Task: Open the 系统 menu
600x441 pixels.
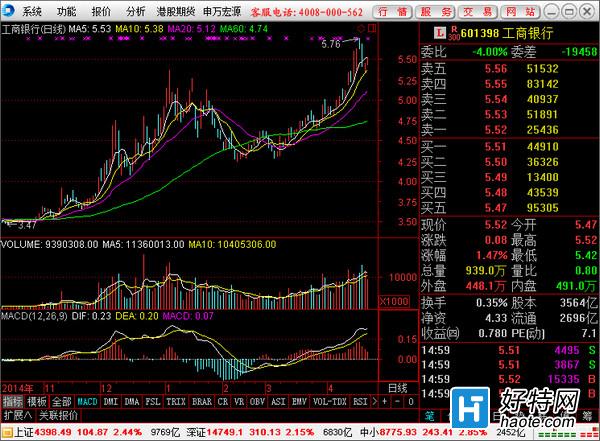Action: [32, 11]
